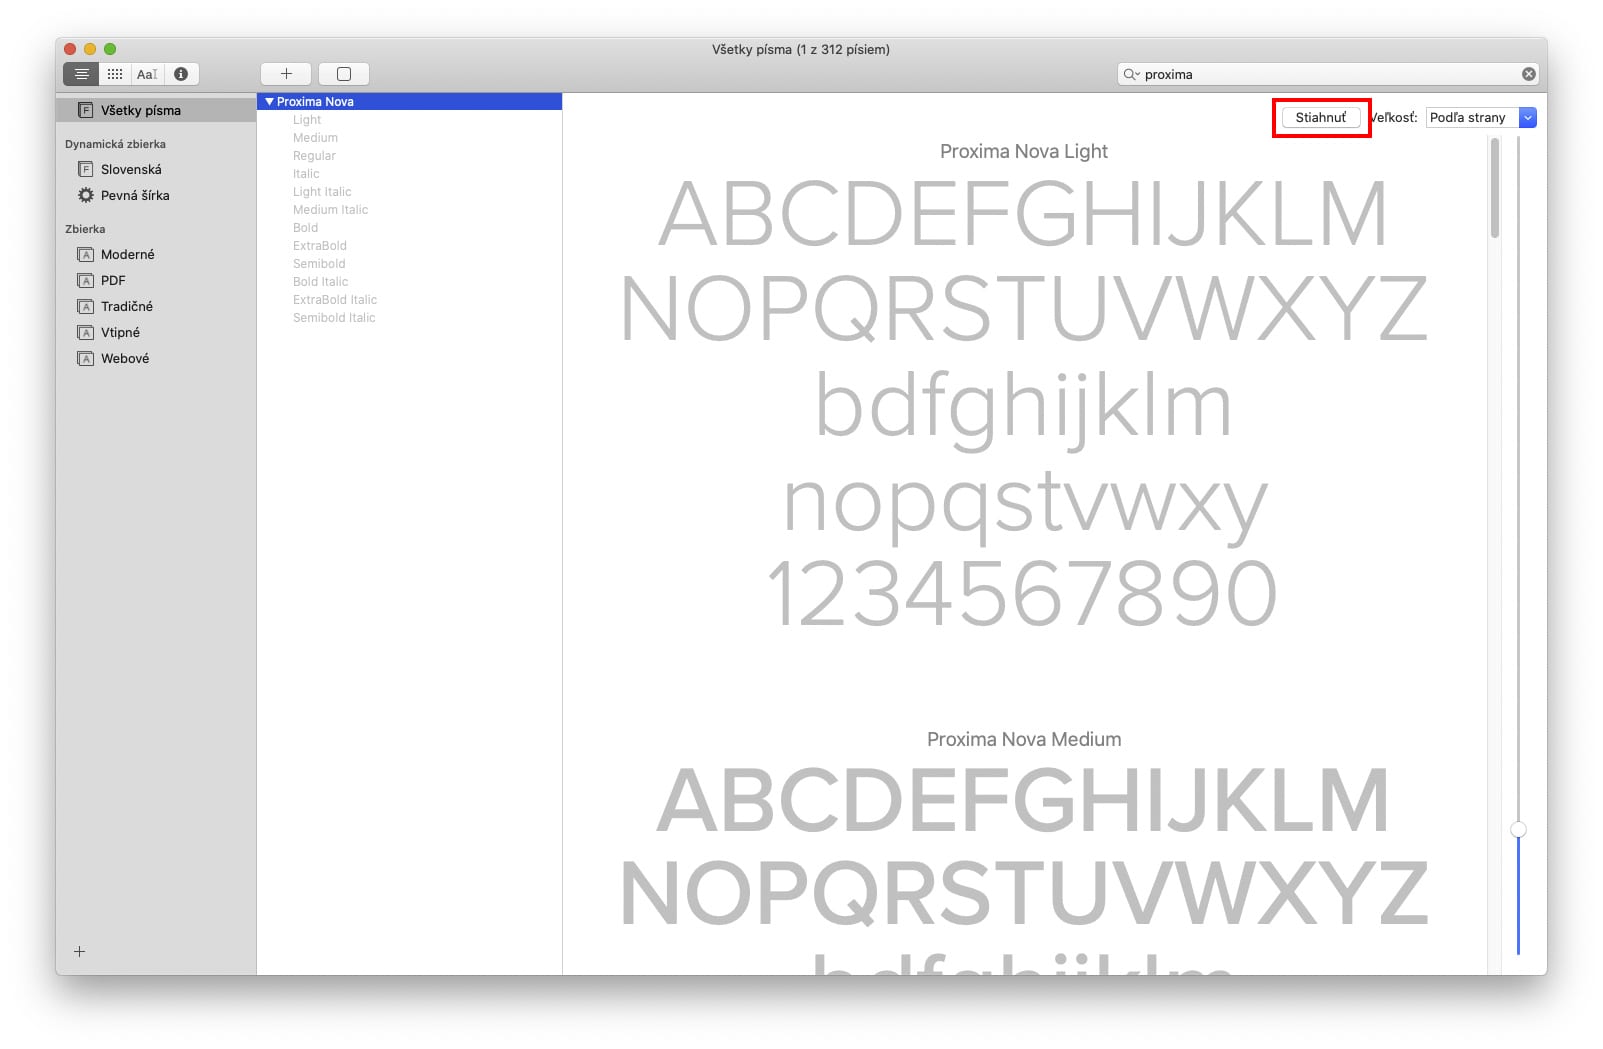Click the Stiahnuť download button
Screen dimensions: 1603x1049
coord(1321,117)
